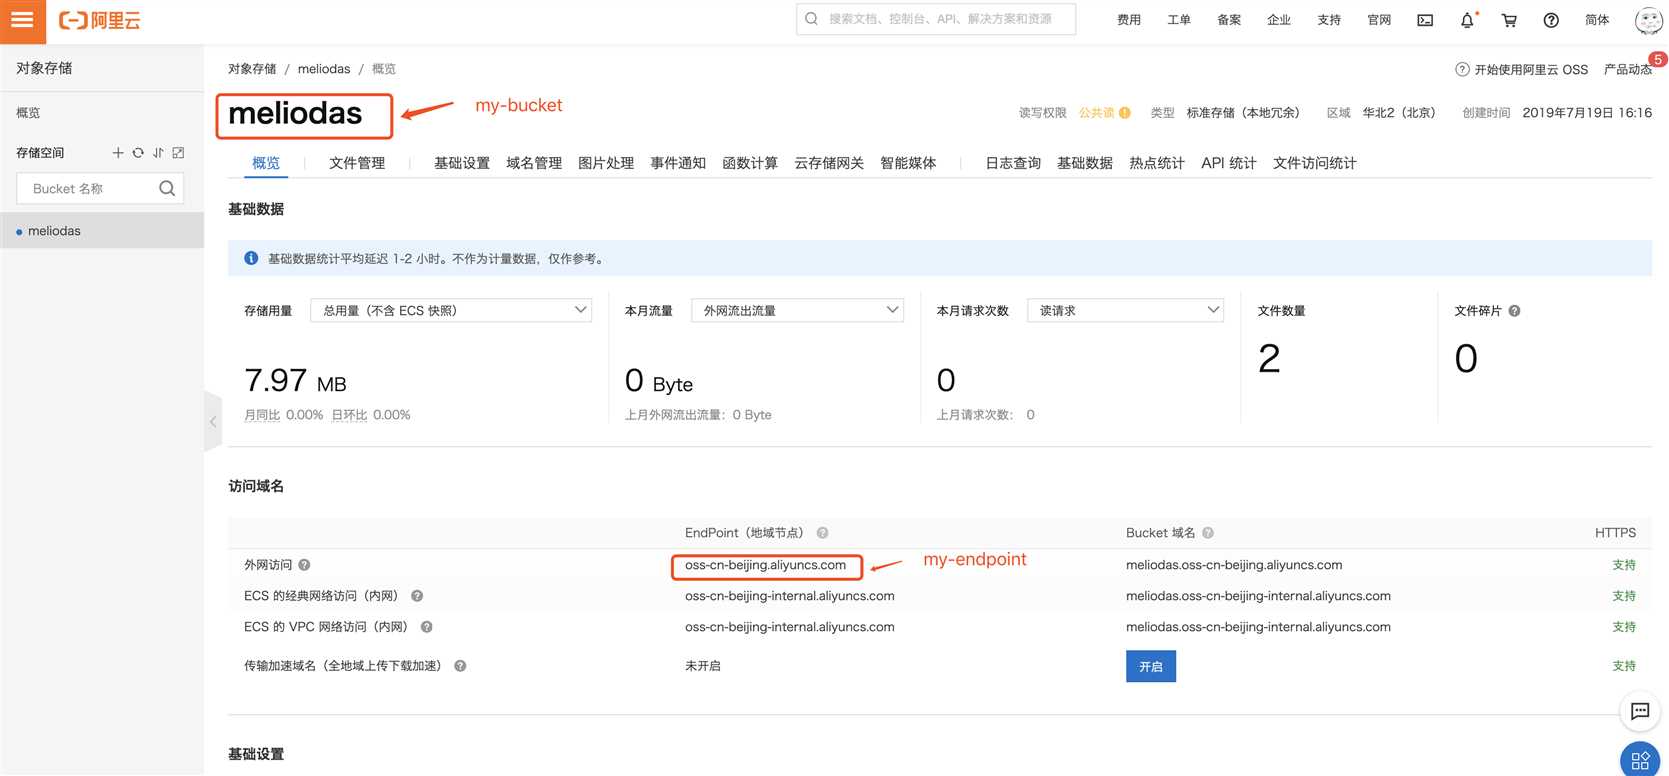
Task: Open the 热点统计 tab
Action: 1157,163
